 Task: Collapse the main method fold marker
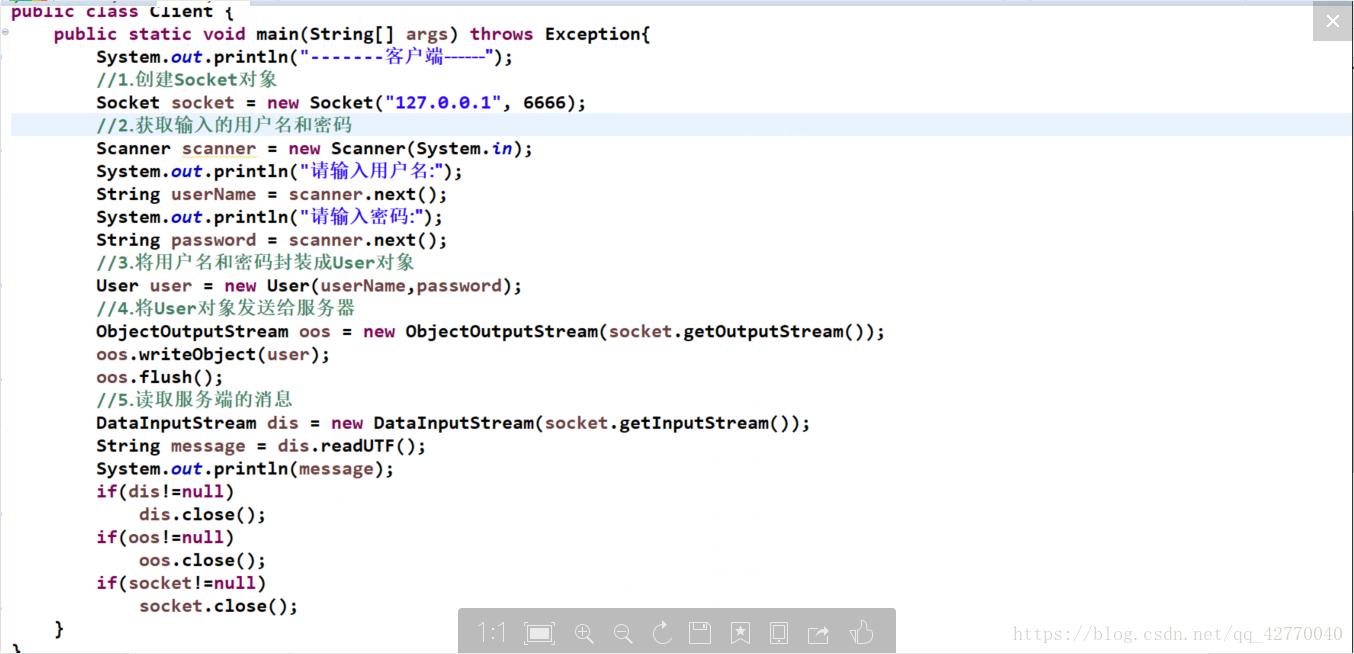(6, 33)
